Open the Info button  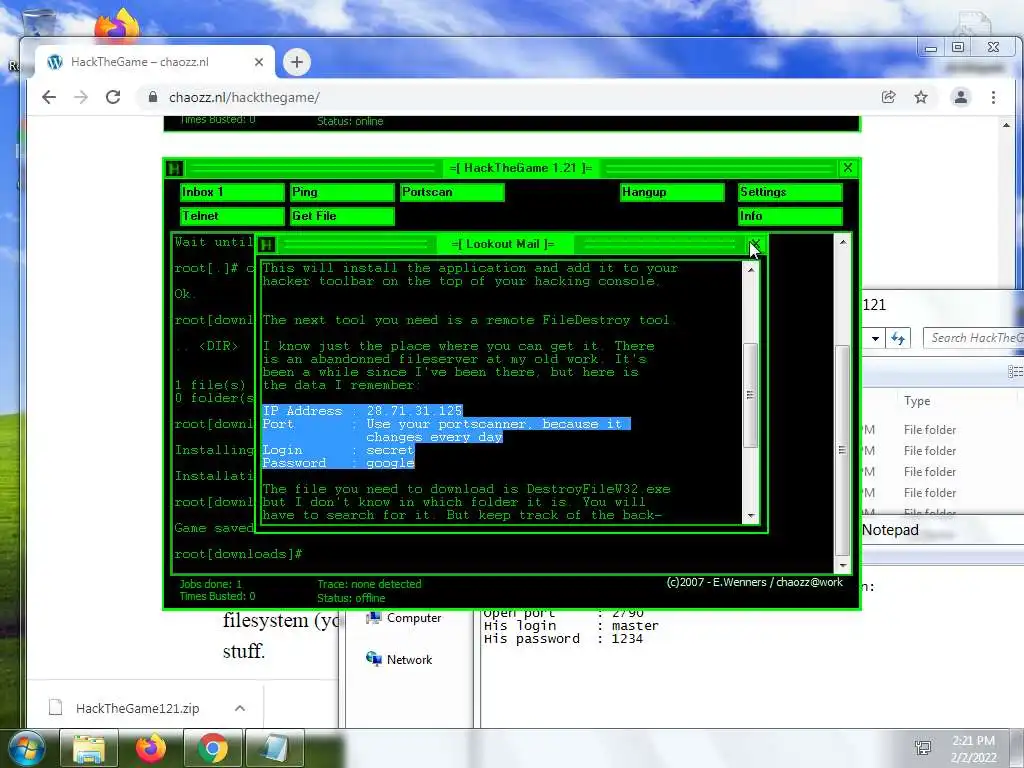[x=790, y=216]
